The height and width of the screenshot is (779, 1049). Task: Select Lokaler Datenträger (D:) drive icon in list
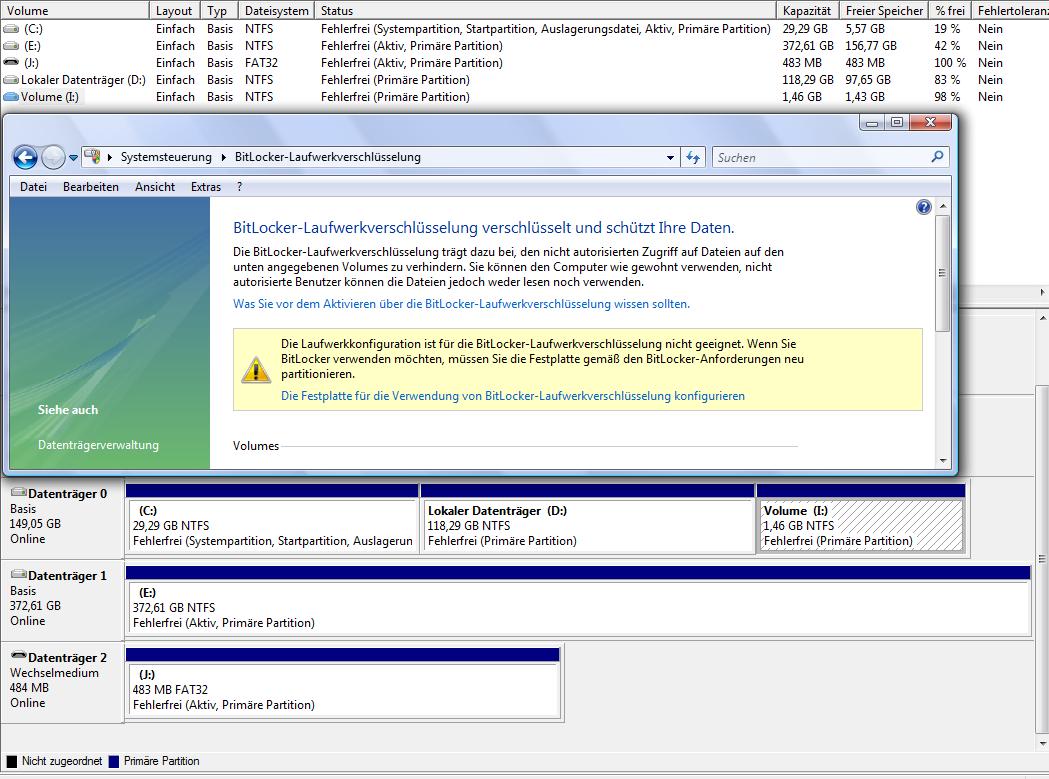[11, 80]
